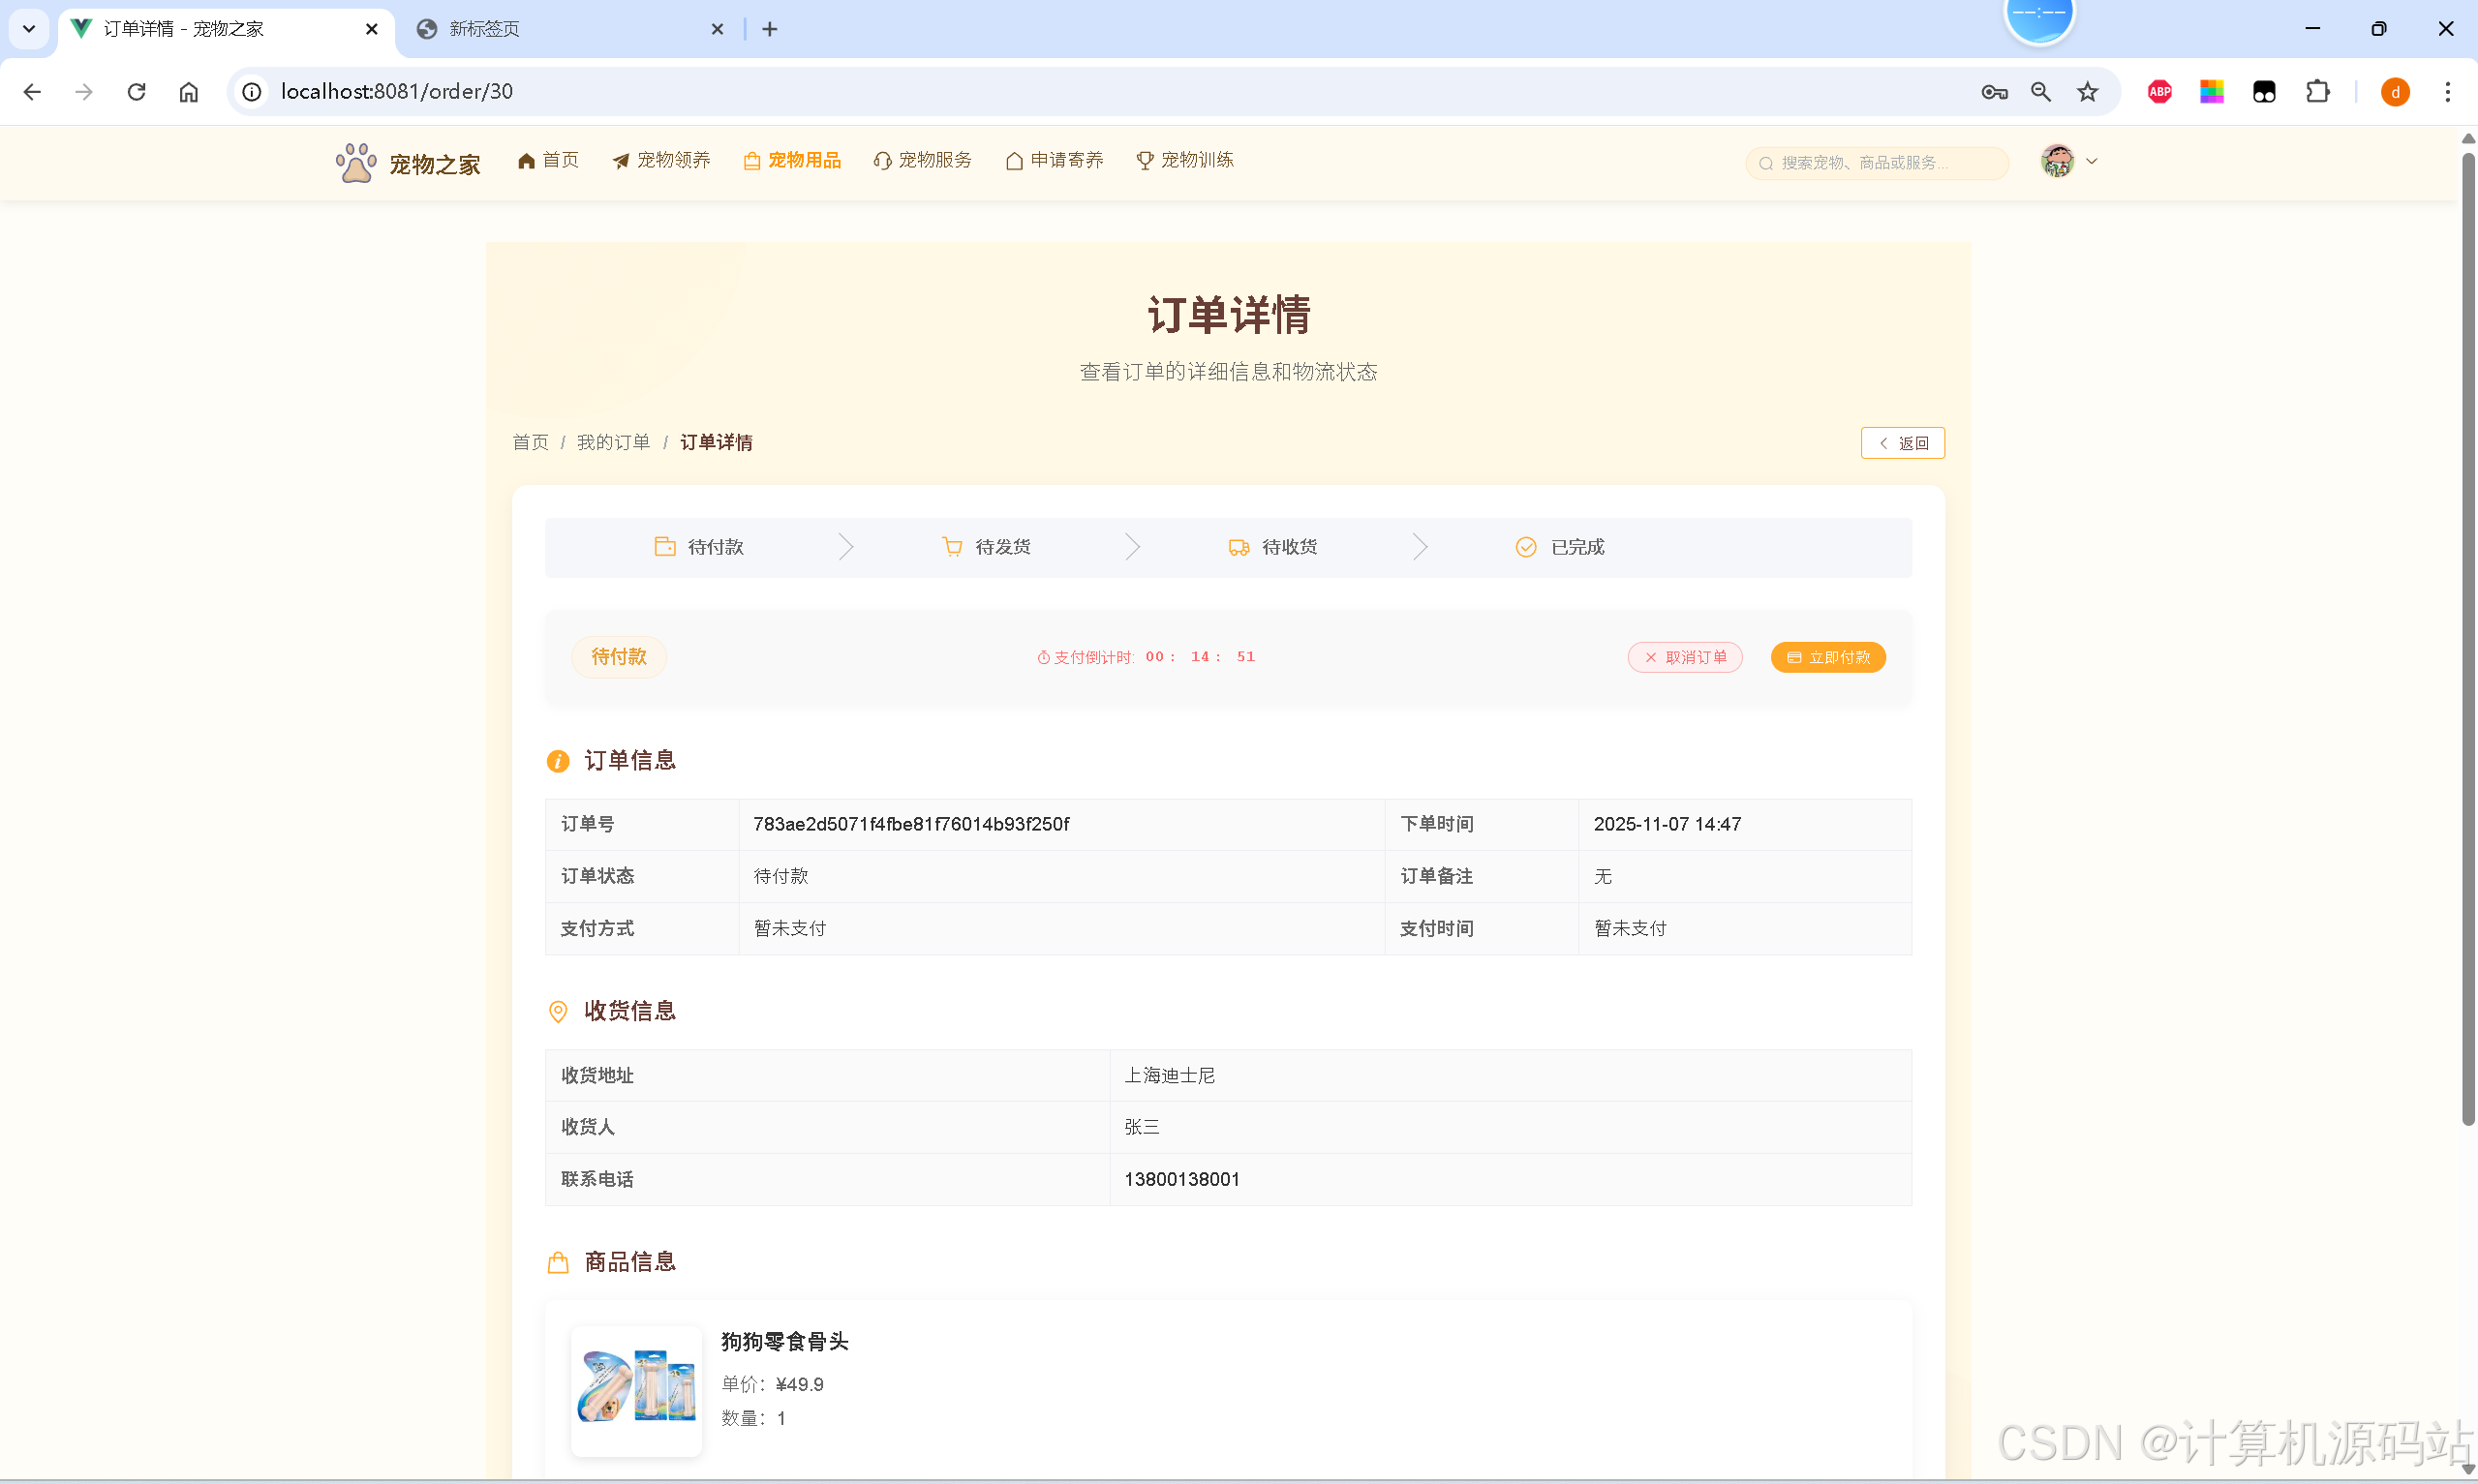2478x1484 pixels.
Task: Open the 狗狗零食骨头 product thumbnail
Action: pyautogui.click(x=636, y=1390)
